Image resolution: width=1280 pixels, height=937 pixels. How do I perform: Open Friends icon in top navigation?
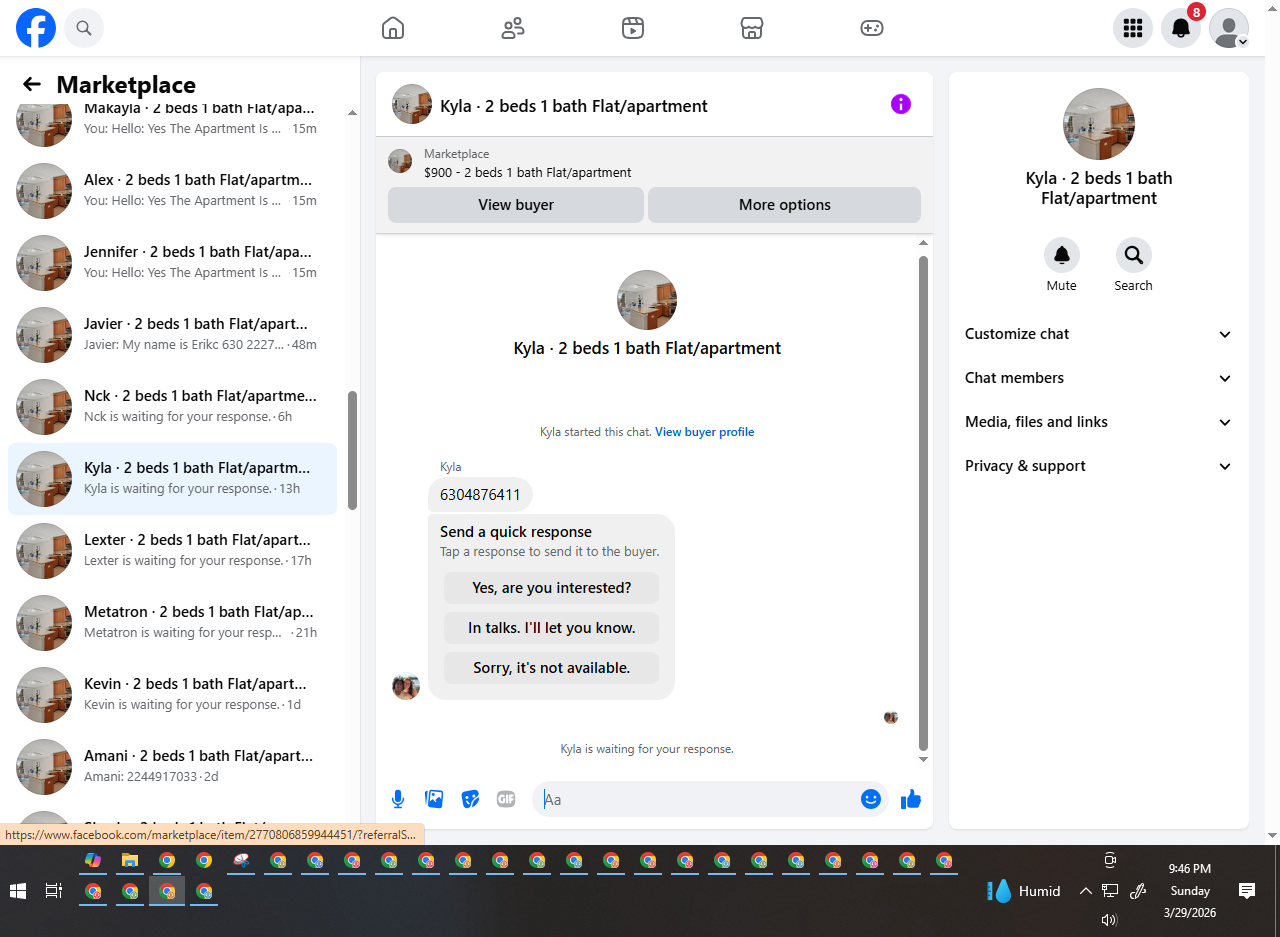pos(513,28)
